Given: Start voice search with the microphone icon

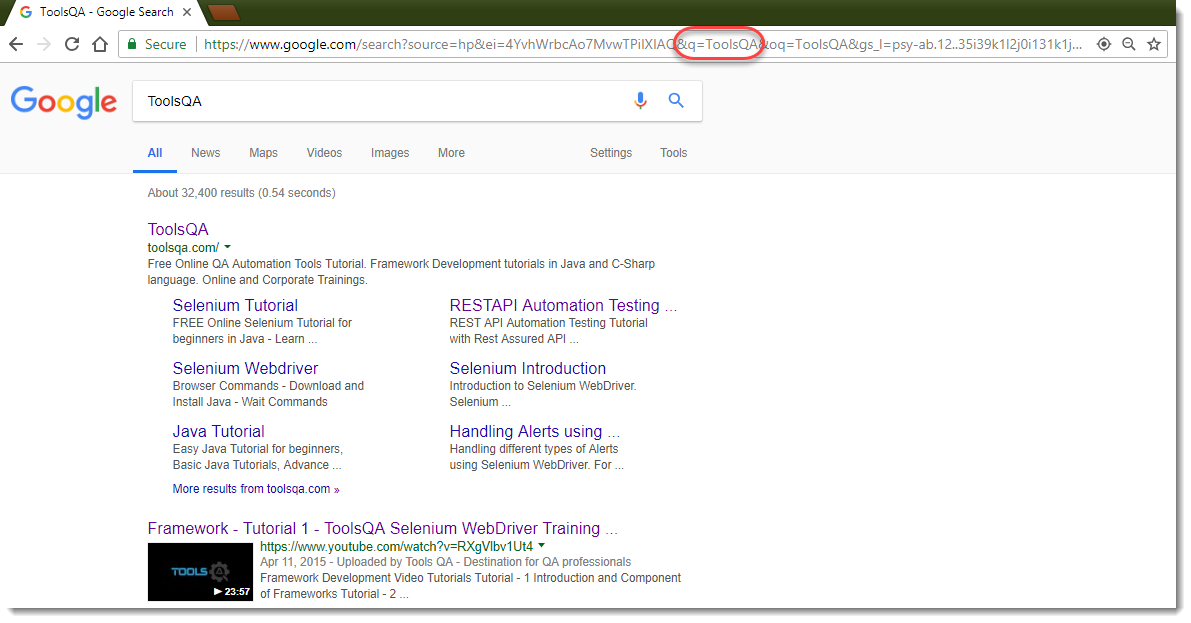Looking at the screenshot, I should [640, 100].
